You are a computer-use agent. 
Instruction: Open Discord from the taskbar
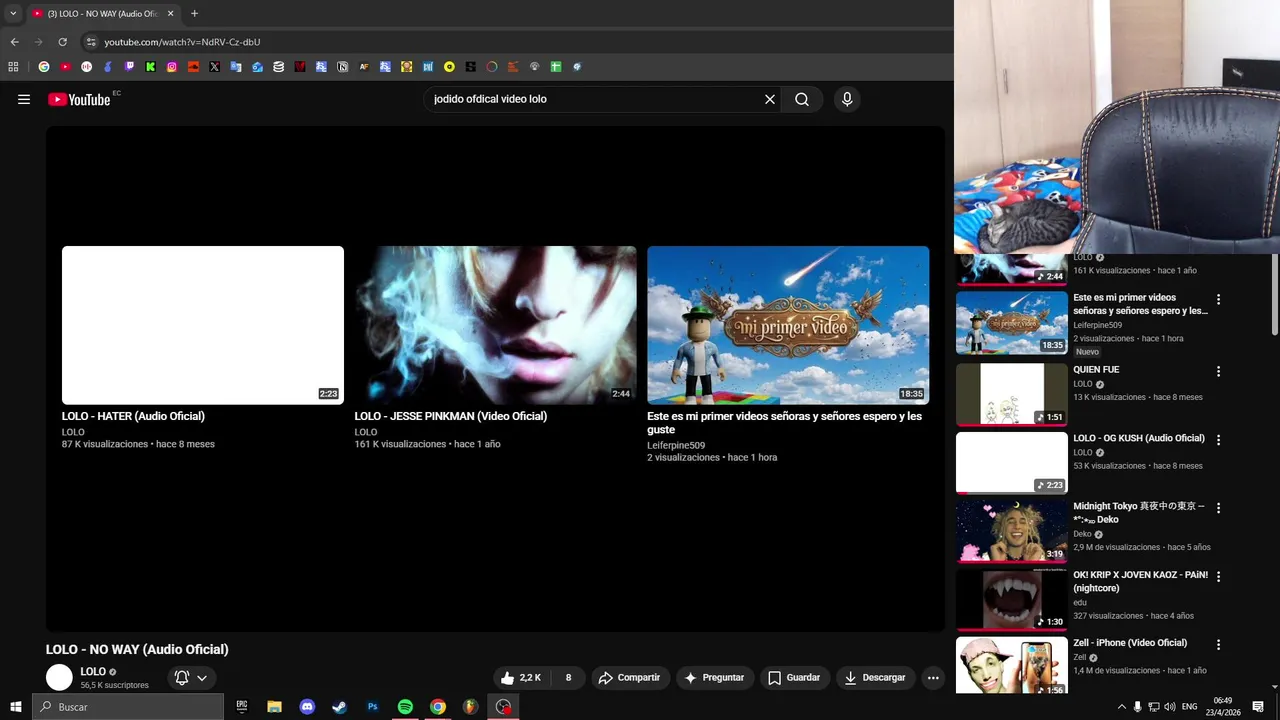(x=307, y=707)
